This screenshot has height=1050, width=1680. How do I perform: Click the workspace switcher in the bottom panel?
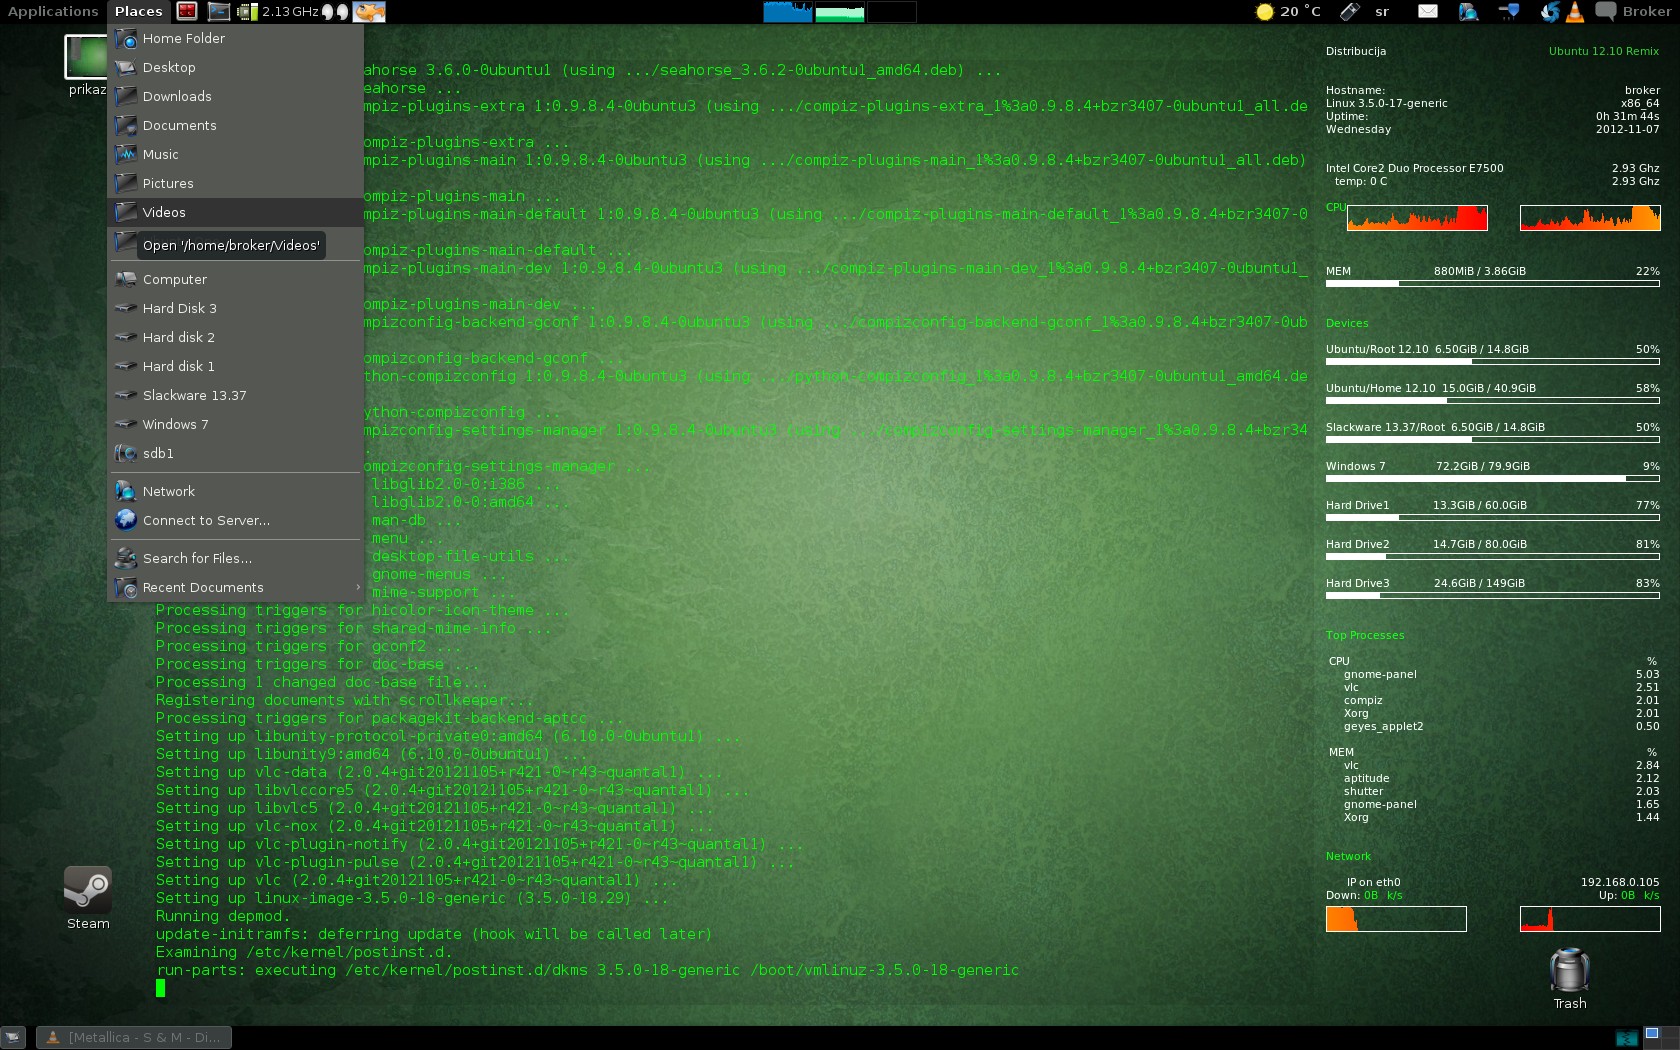point(1660,1037)
